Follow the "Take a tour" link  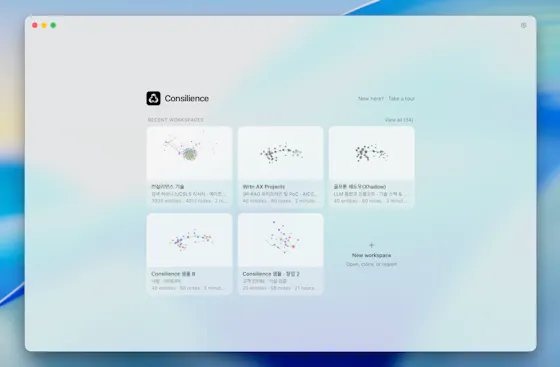pyautogui.click(x=401, y=99)
